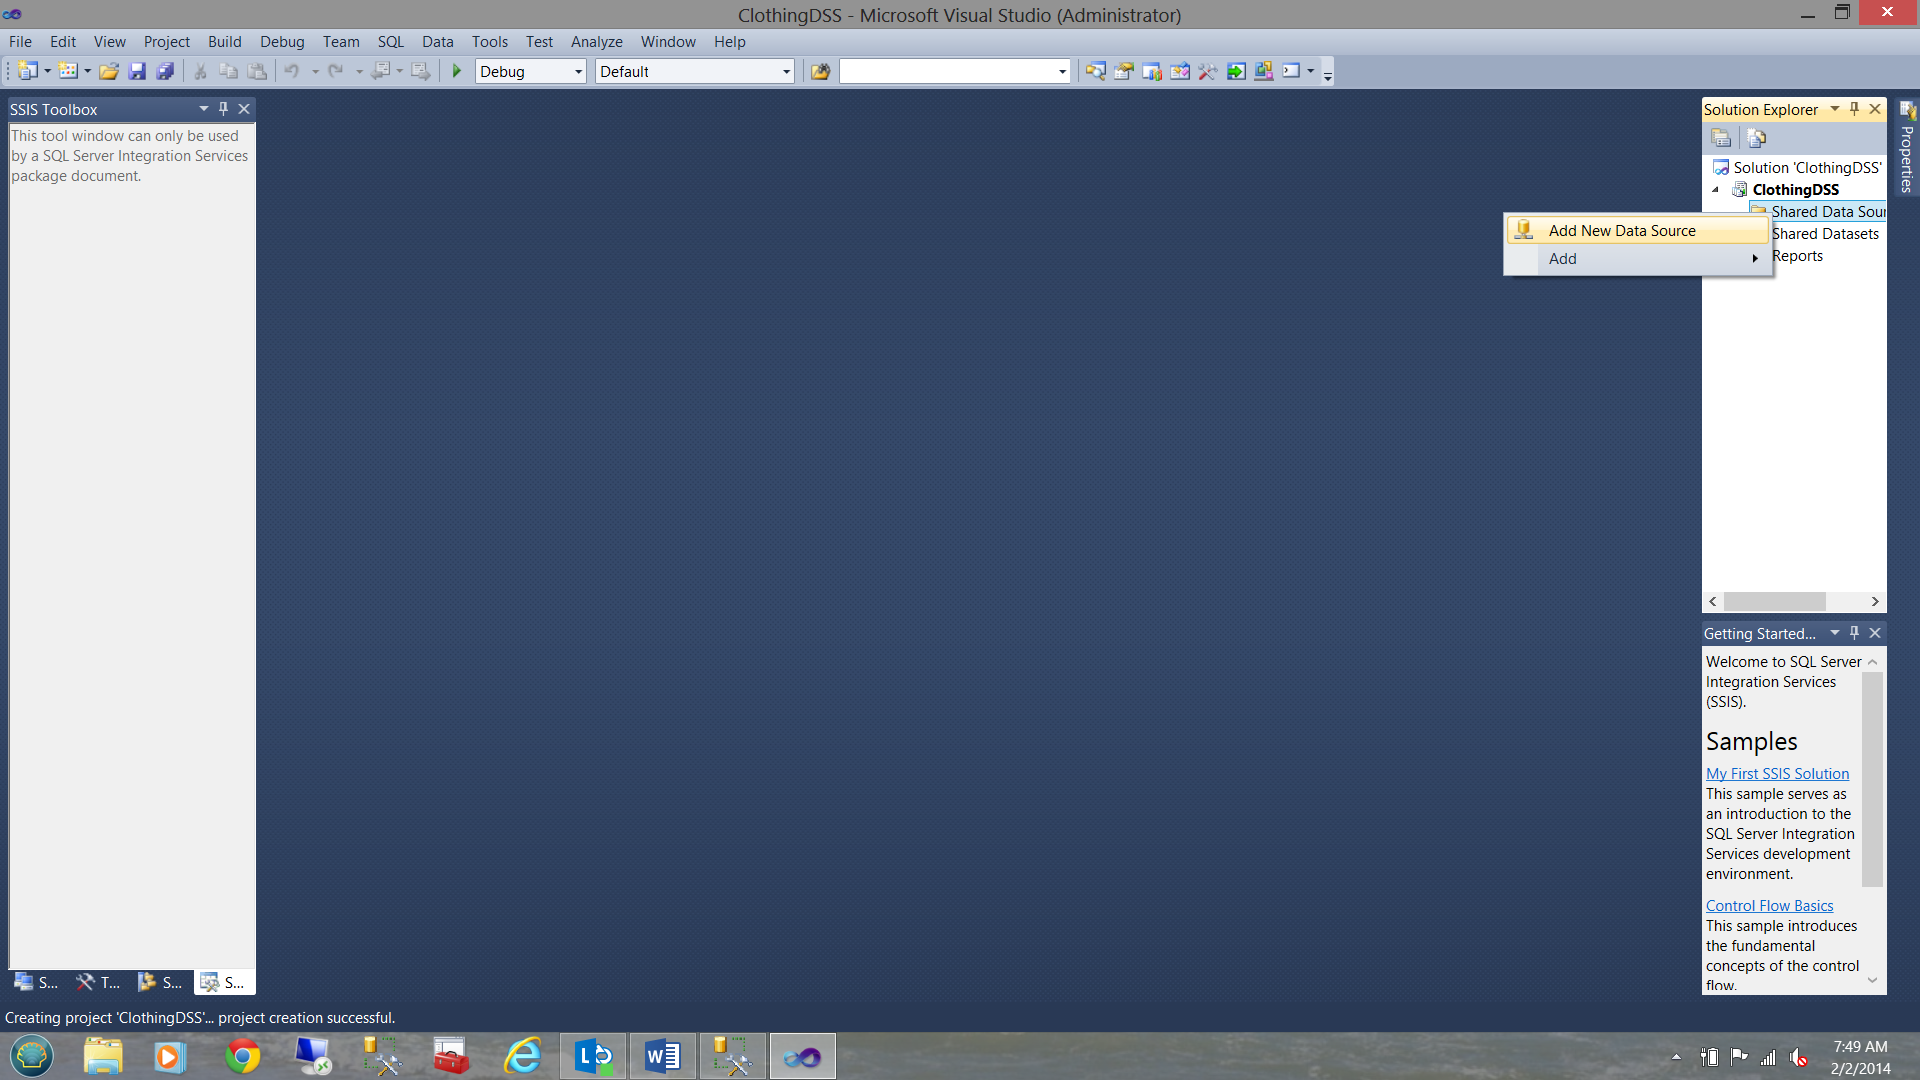The height and width of the screenshot is (1080, 1920).
Task: Toggle pin on Getting Started panel
Action: (1854, 632)
